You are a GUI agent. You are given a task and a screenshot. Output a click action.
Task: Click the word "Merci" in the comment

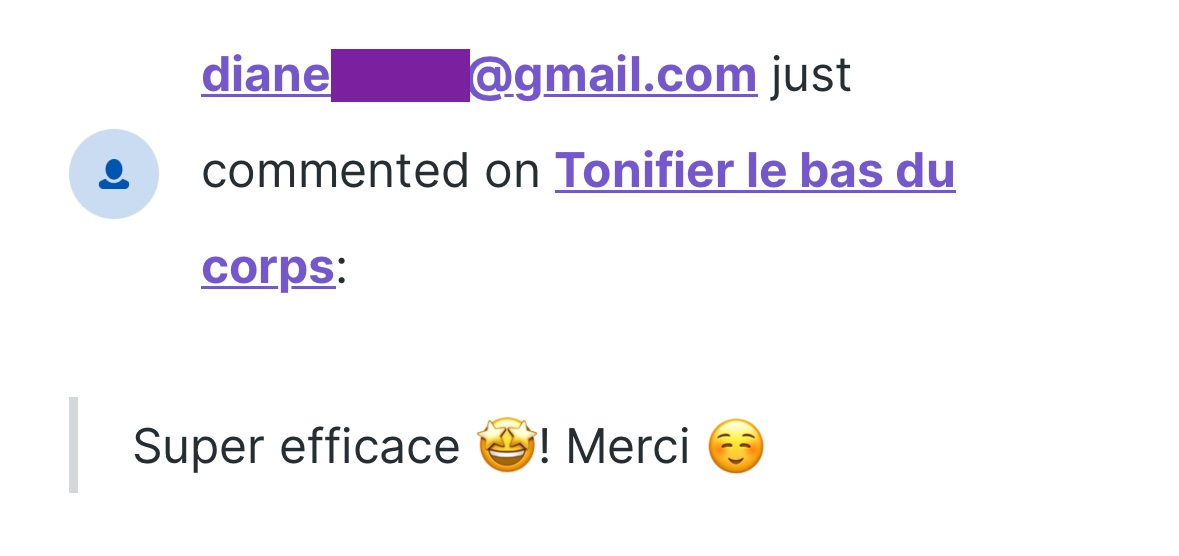[x=628, y=446]
